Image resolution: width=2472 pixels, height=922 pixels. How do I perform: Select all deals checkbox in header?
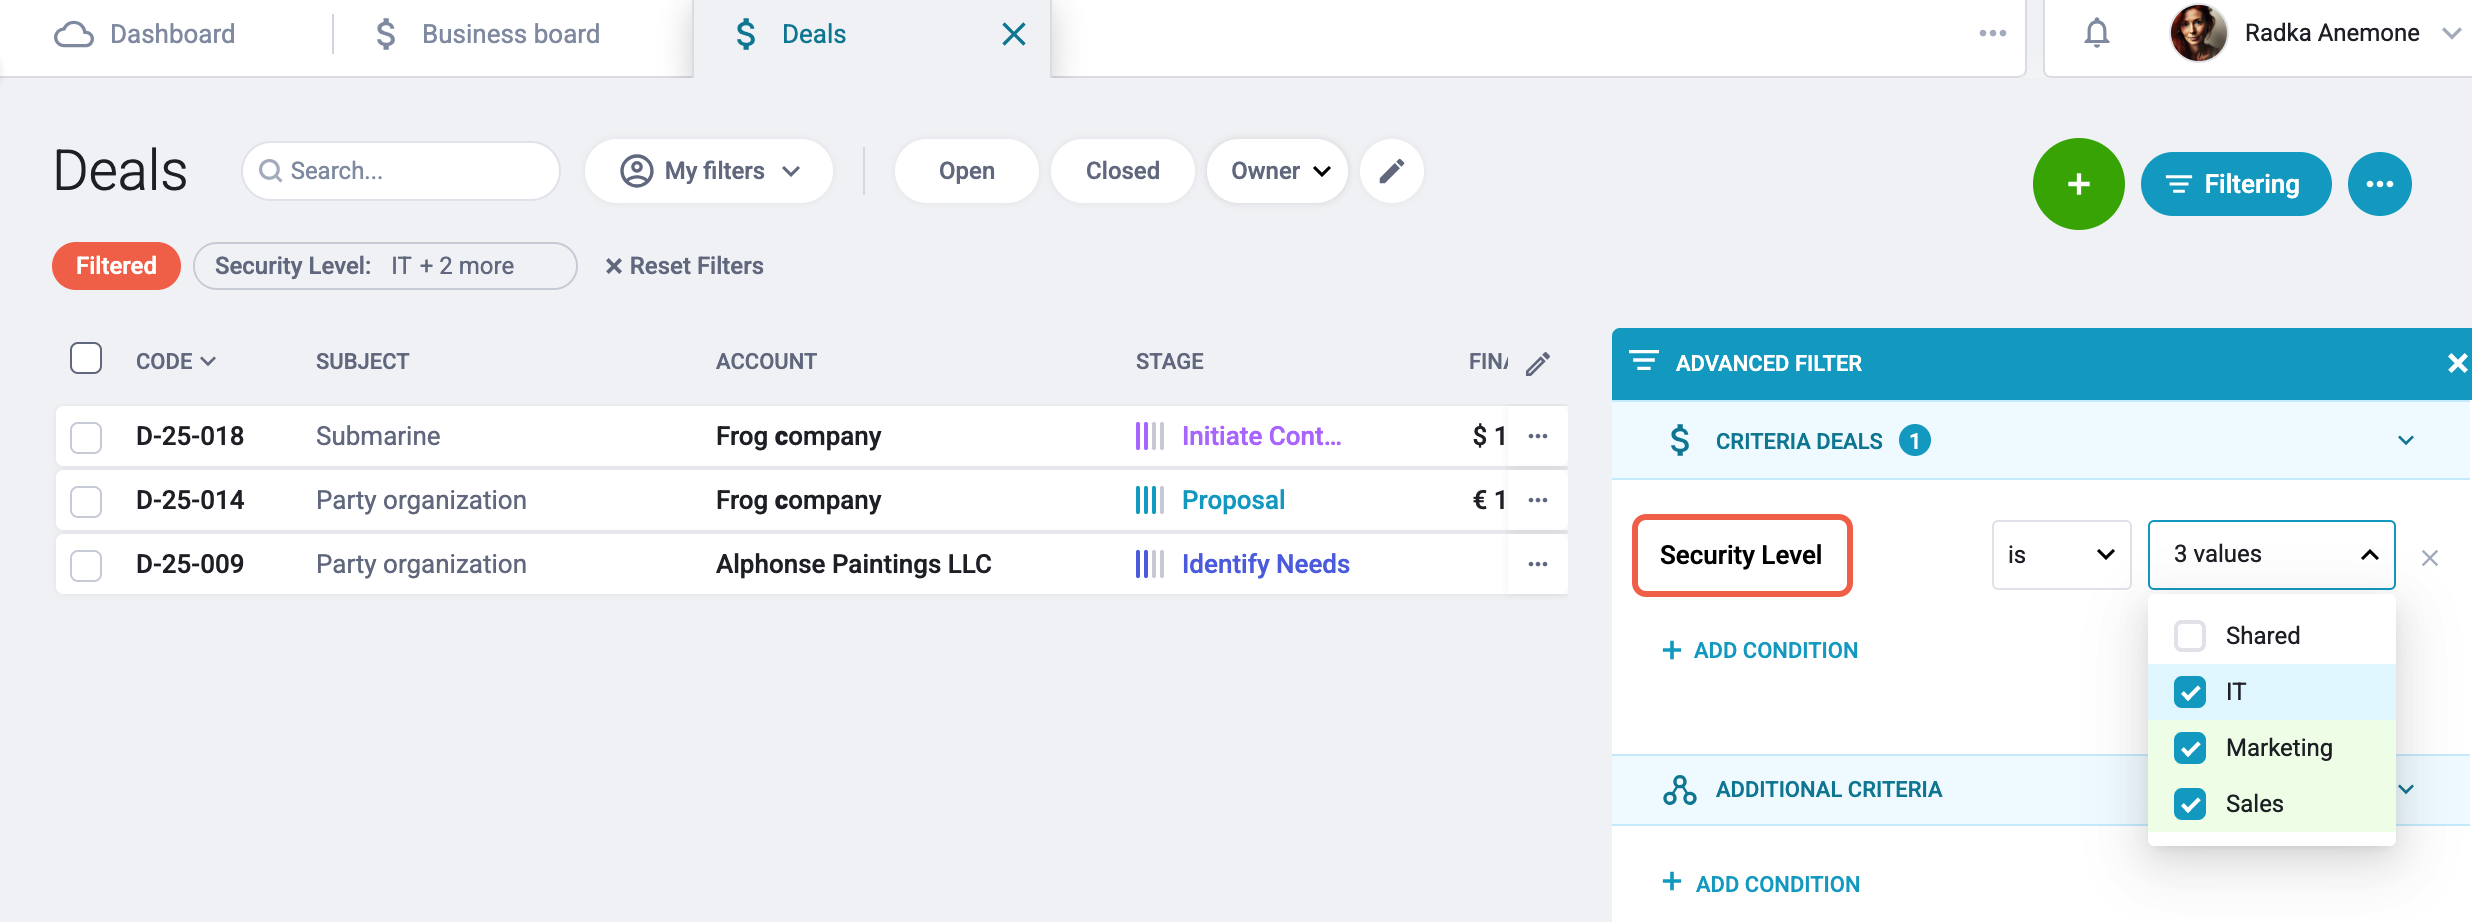click(86, 358)
